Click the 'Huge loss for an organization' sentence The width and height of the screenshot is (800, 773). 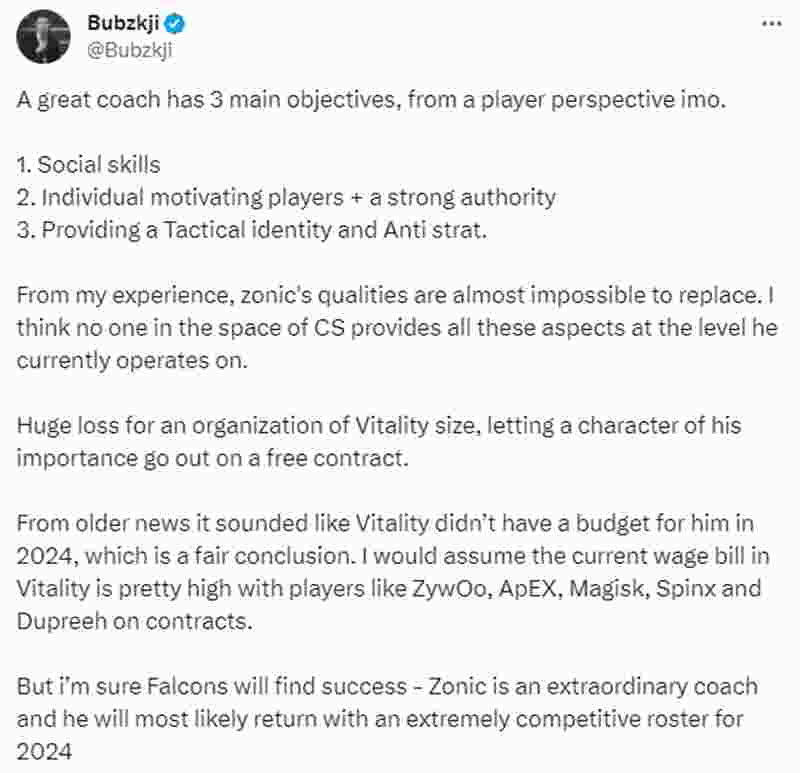coord(379,426)
